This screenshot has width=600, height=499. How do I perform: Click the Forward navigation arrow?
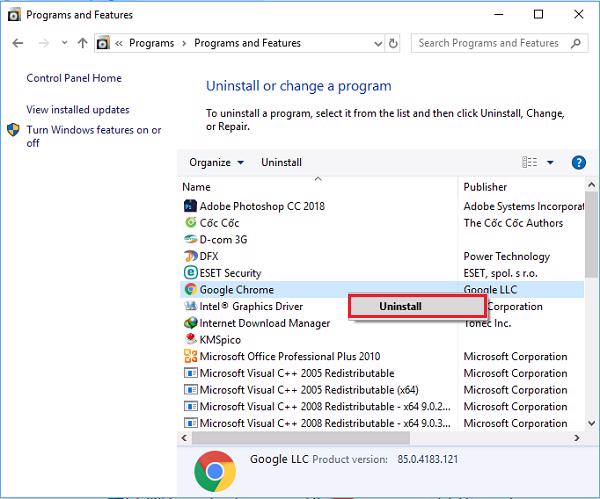(x=44, y=43)
